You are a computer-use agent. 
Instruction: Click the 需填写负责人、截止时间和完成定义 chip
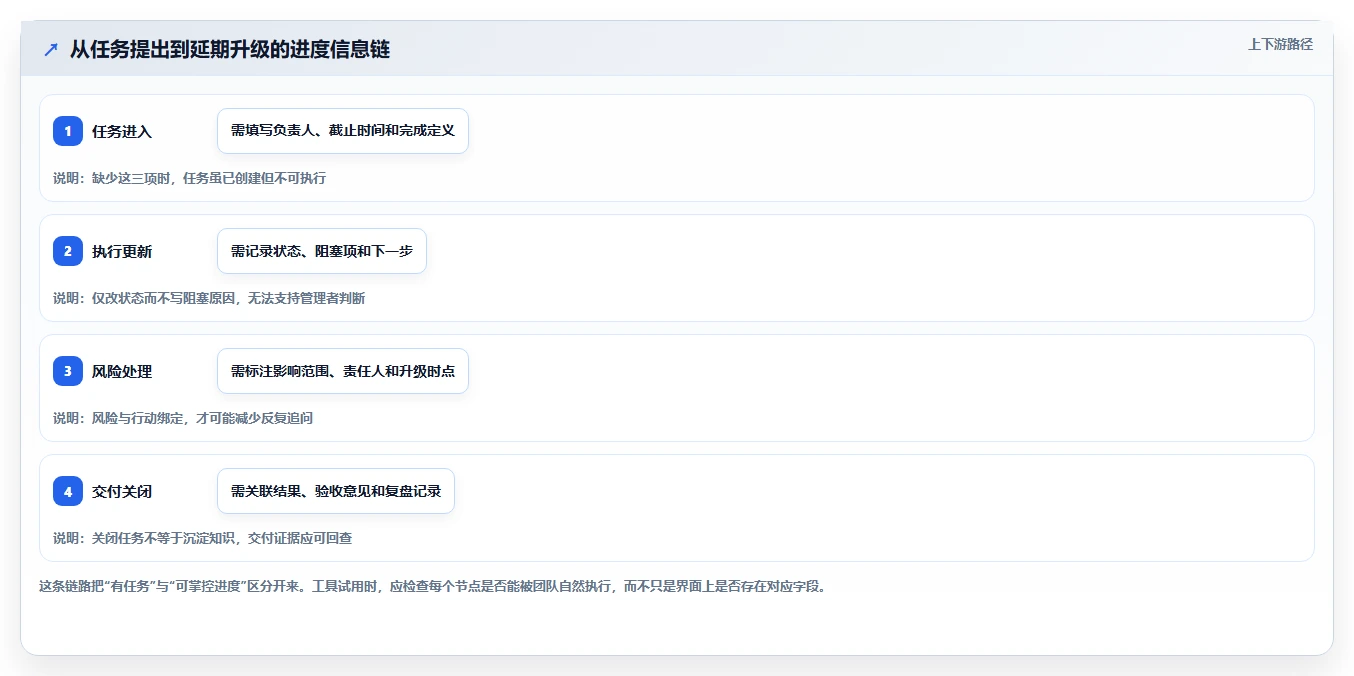(x=343, y=131)
